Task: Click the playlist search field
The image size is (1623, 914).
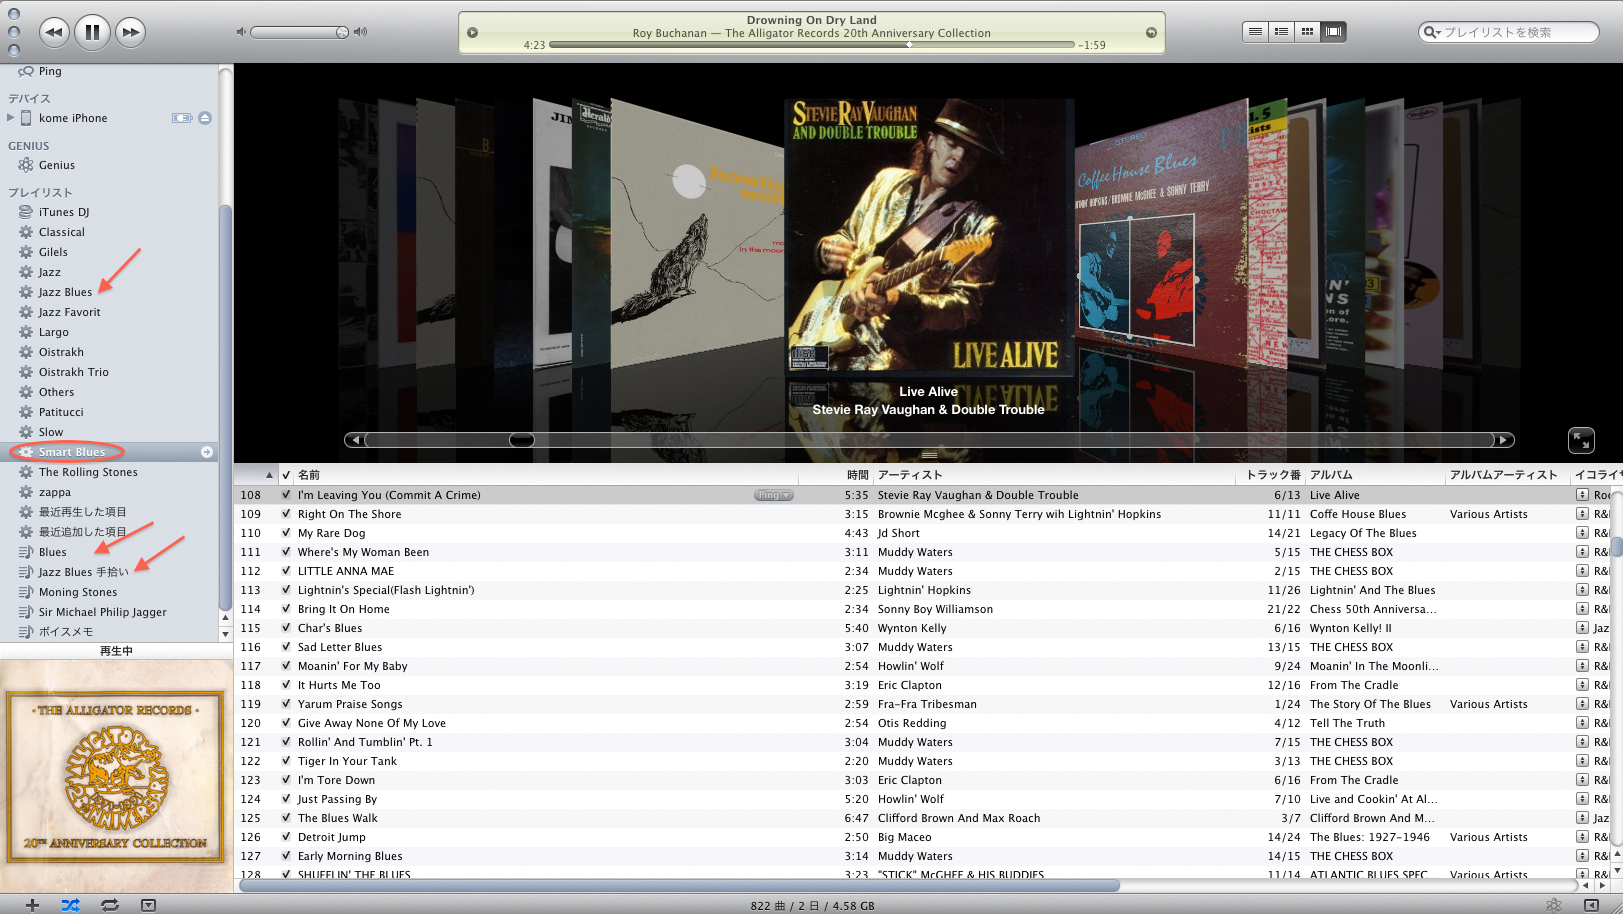Action: point(1508,32)
